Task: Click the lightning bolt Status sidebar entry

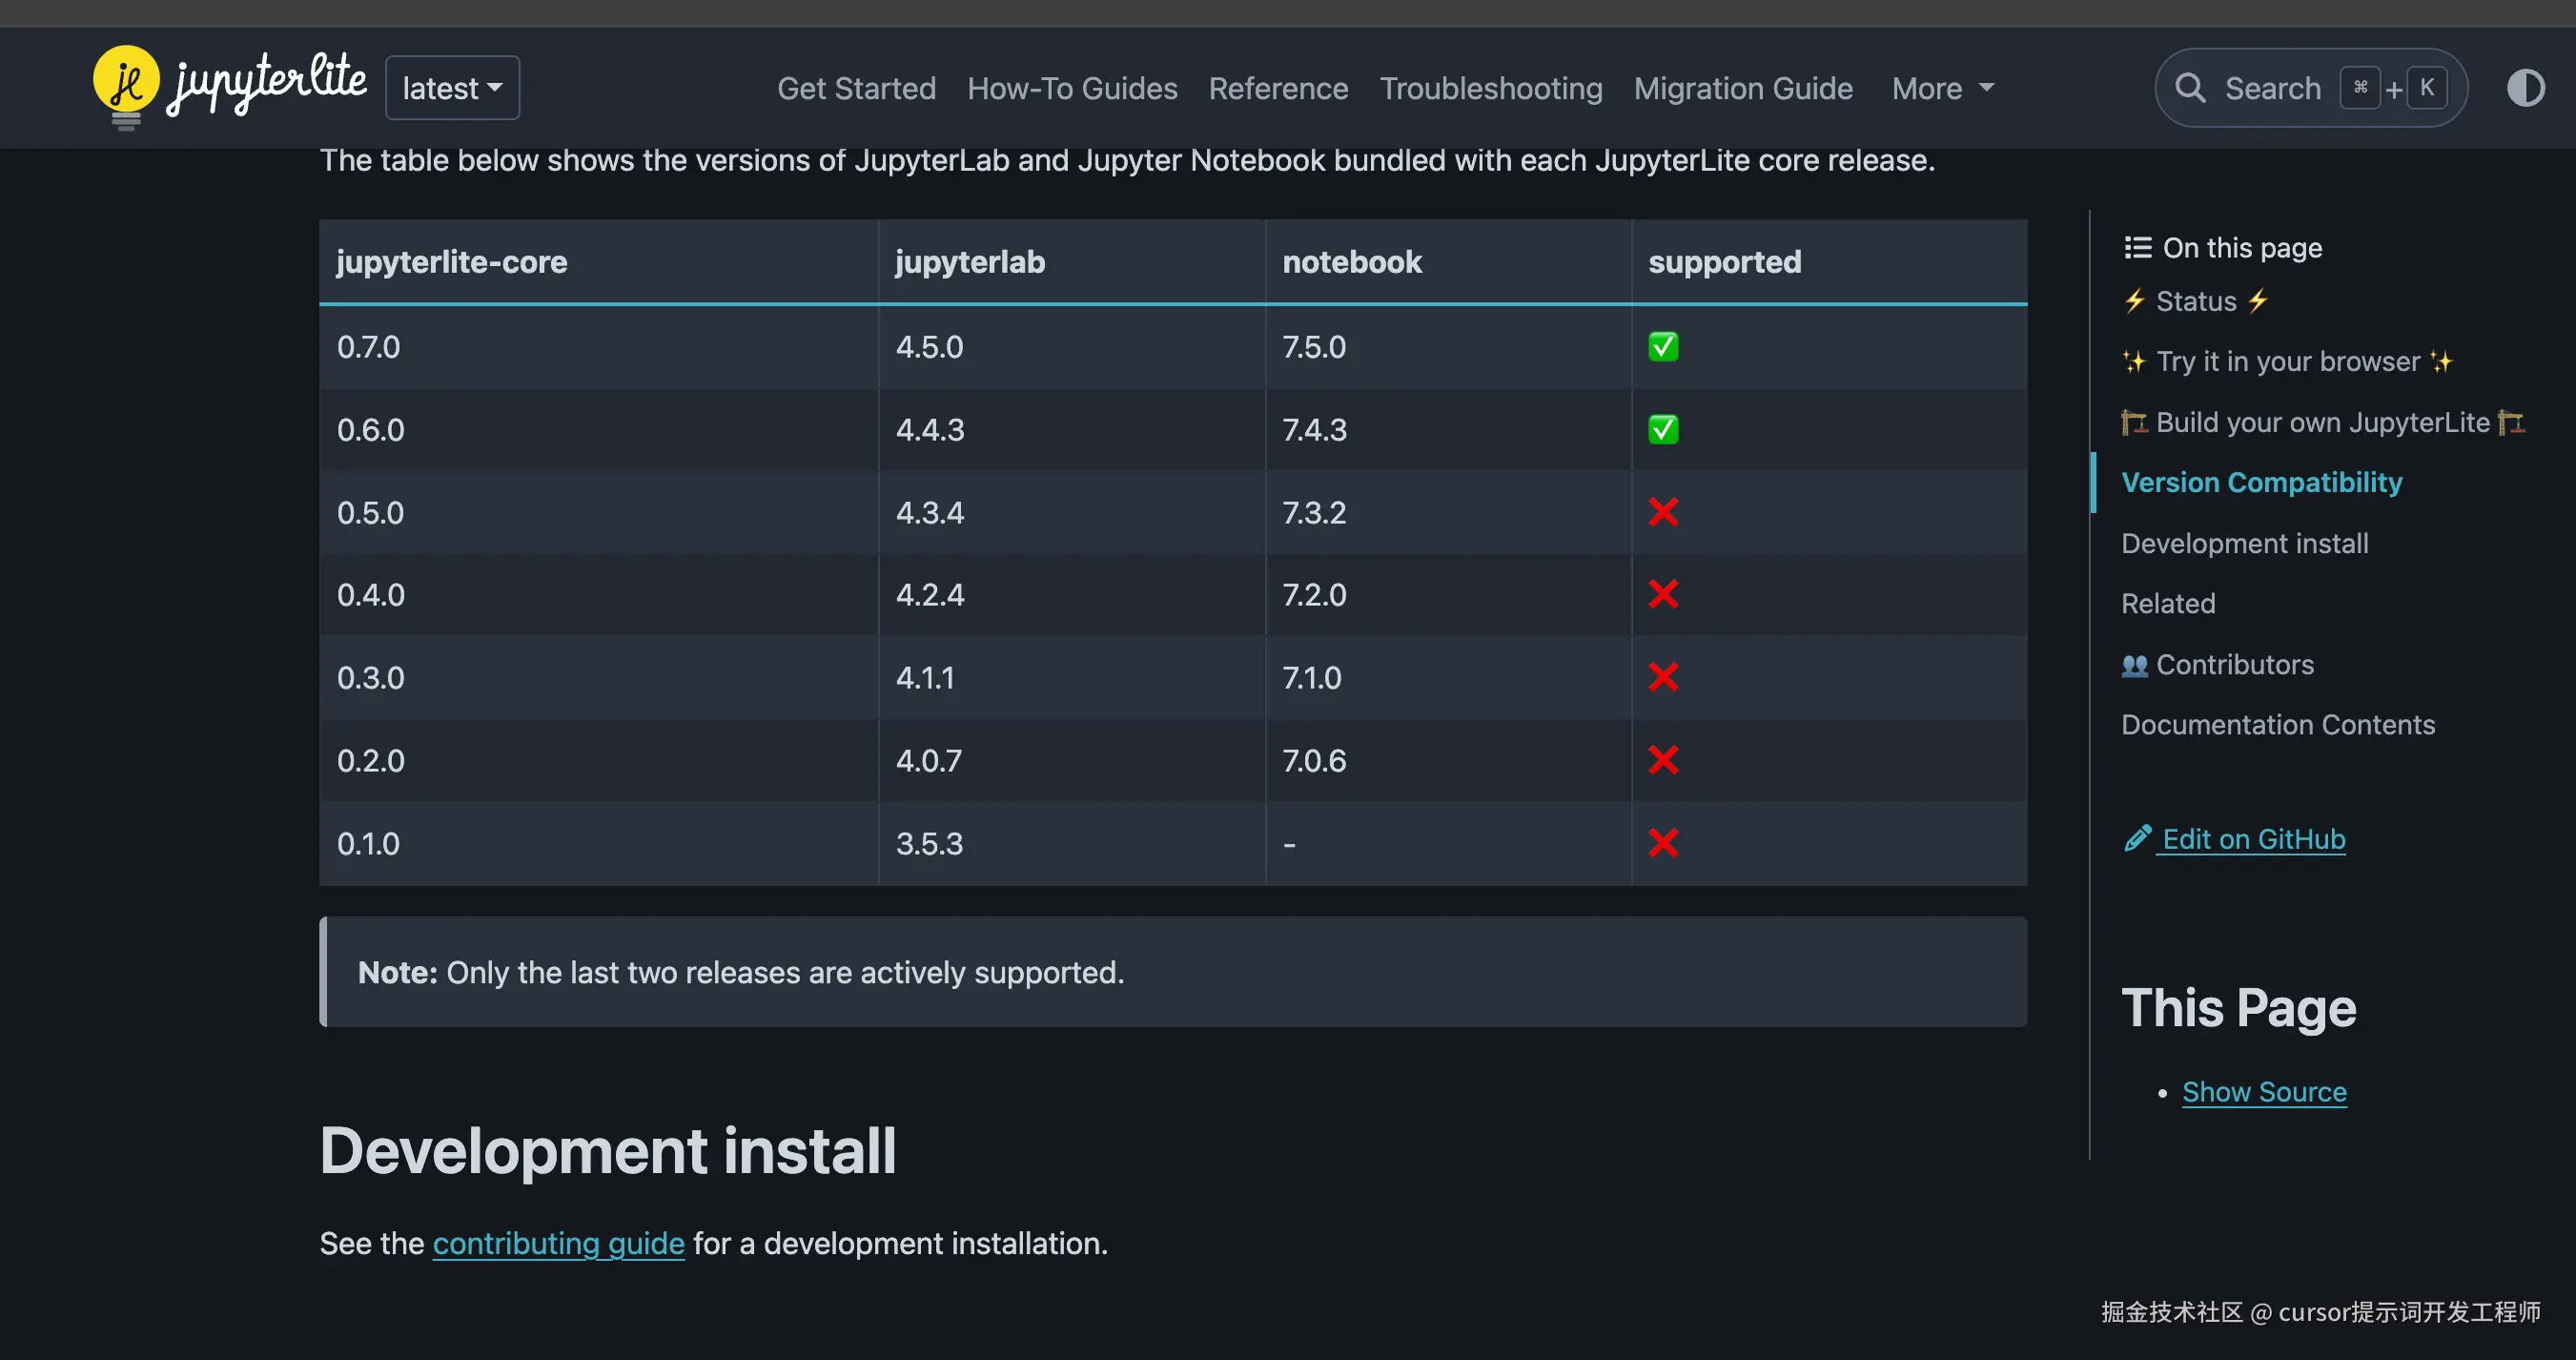Action: point(2195,301)
